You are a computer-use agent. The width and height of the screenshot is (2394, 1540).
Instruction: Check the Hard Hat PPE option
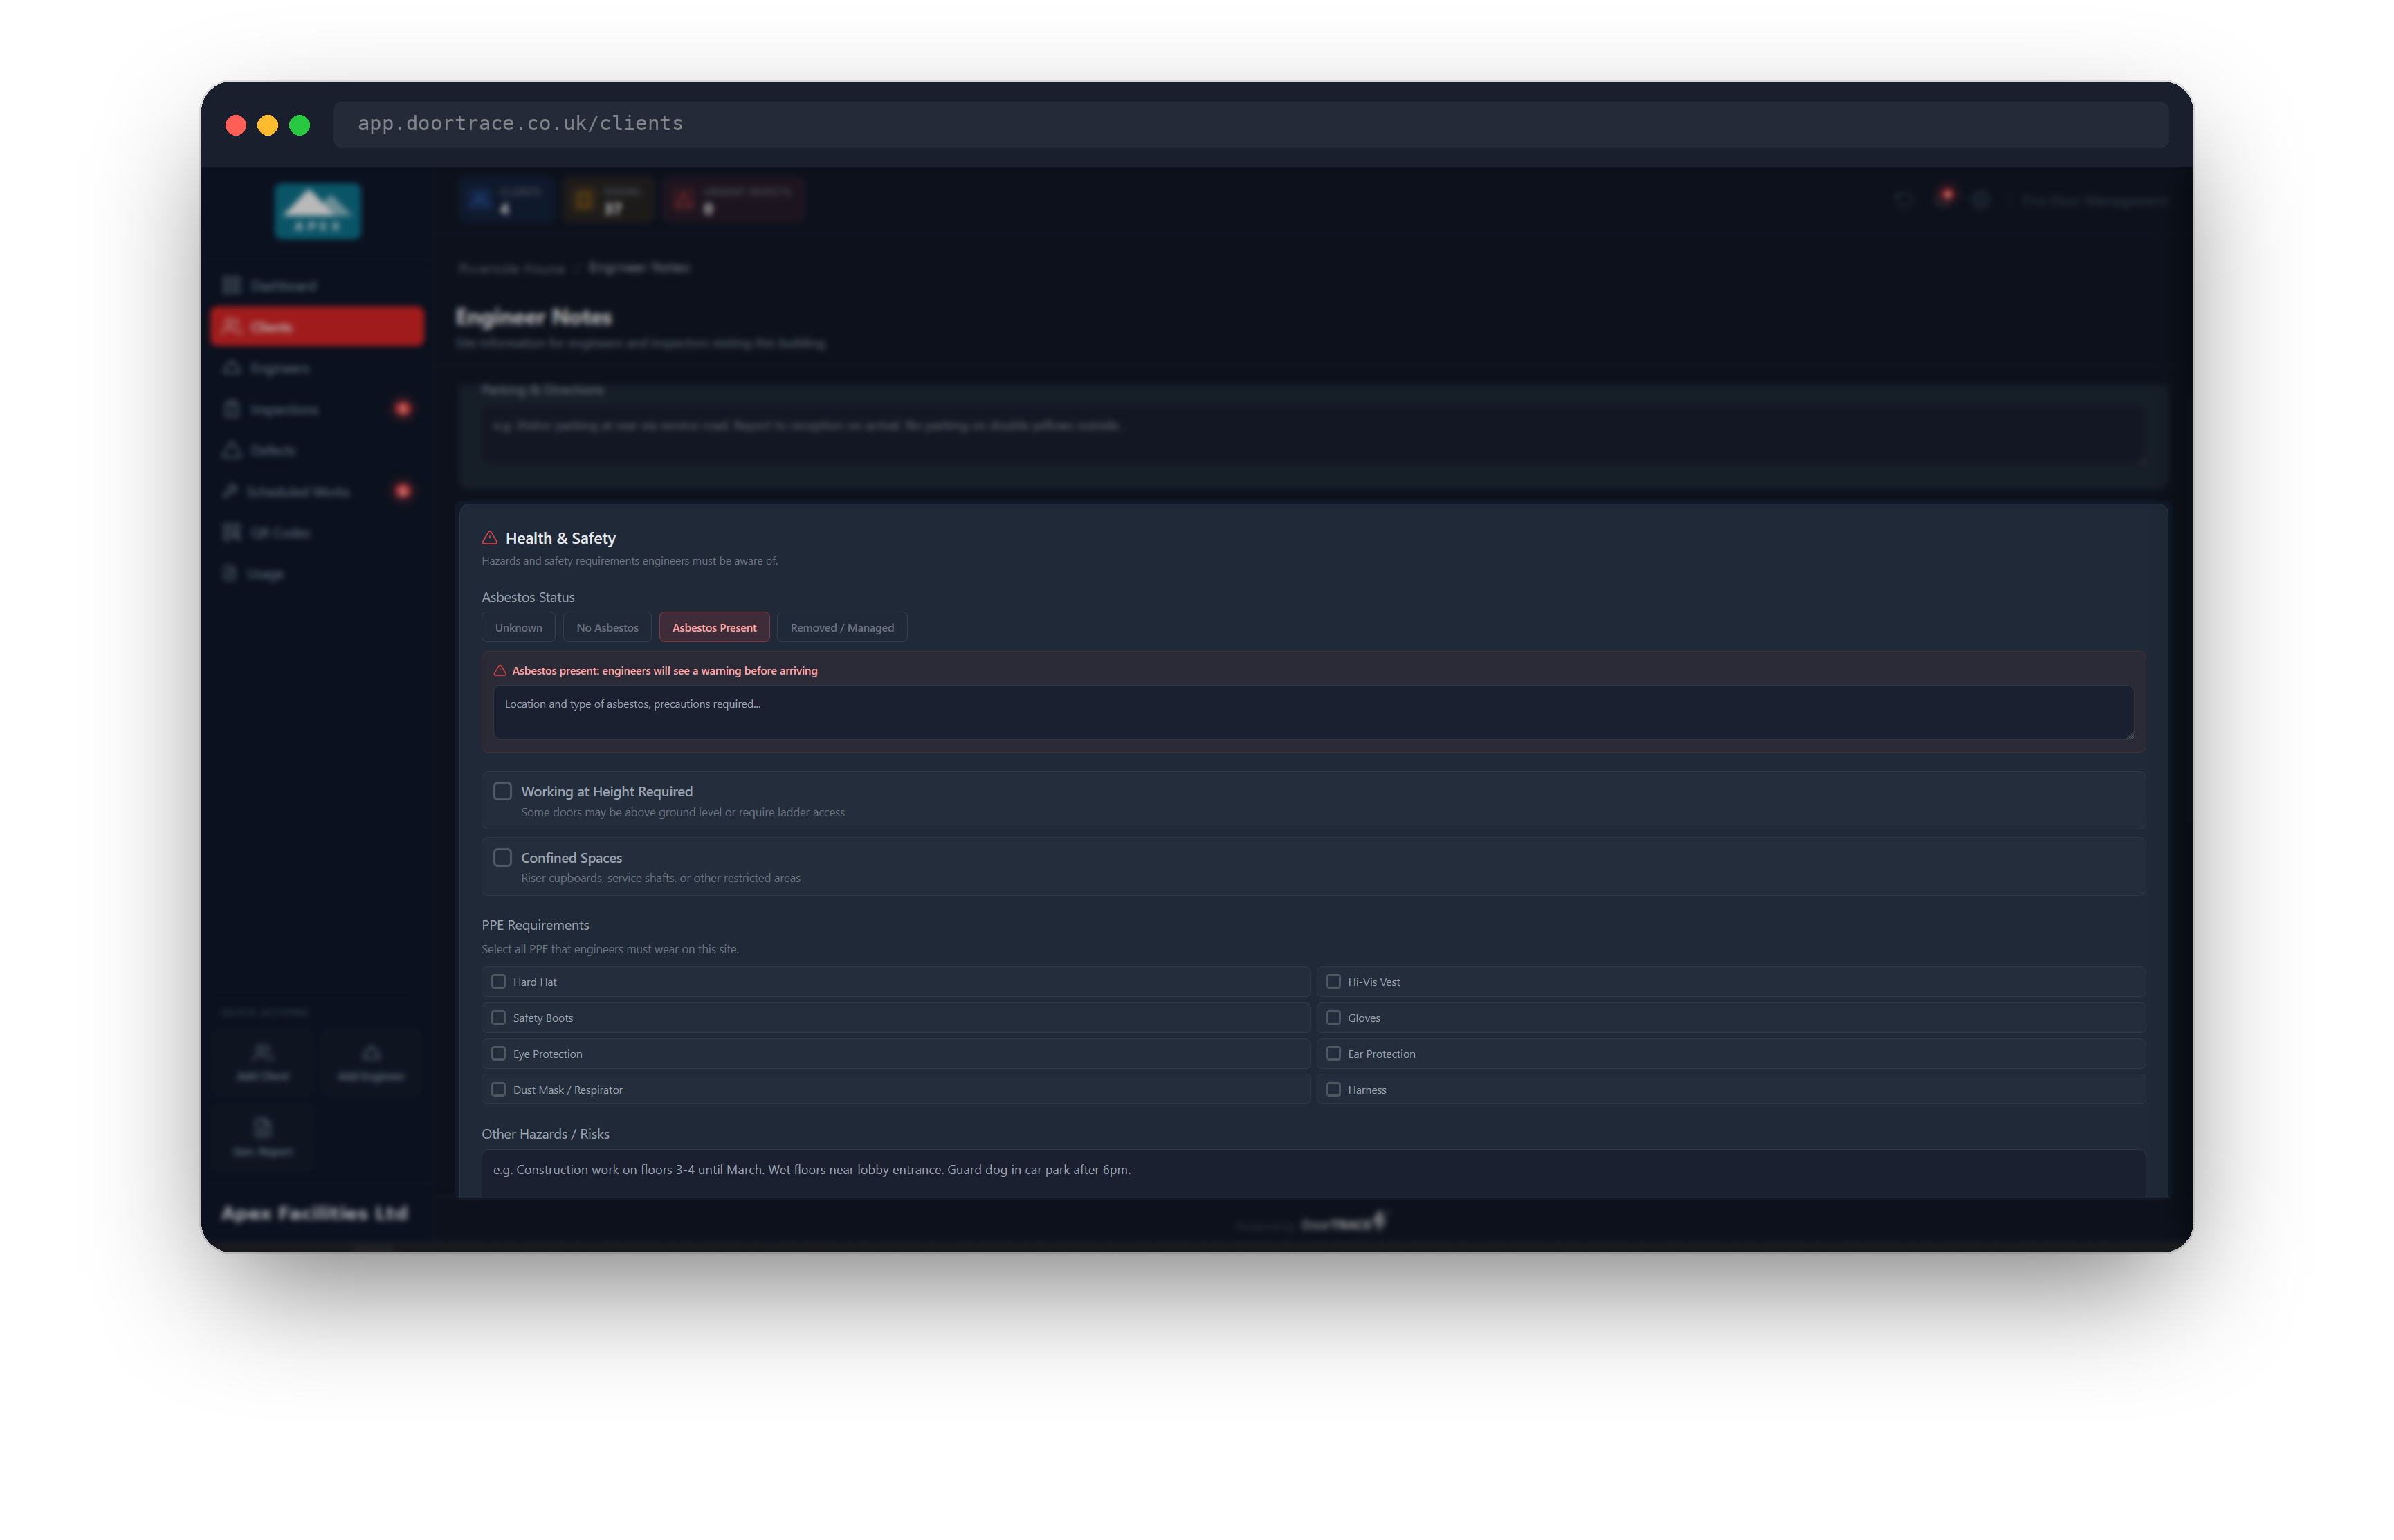point(498,981)
